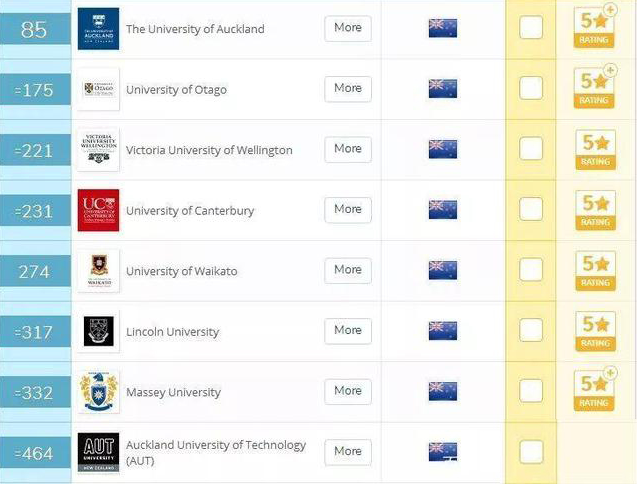Click the black Lincoln University logo
The width and height of the screenshot is (640, 486).
[98, 331]
